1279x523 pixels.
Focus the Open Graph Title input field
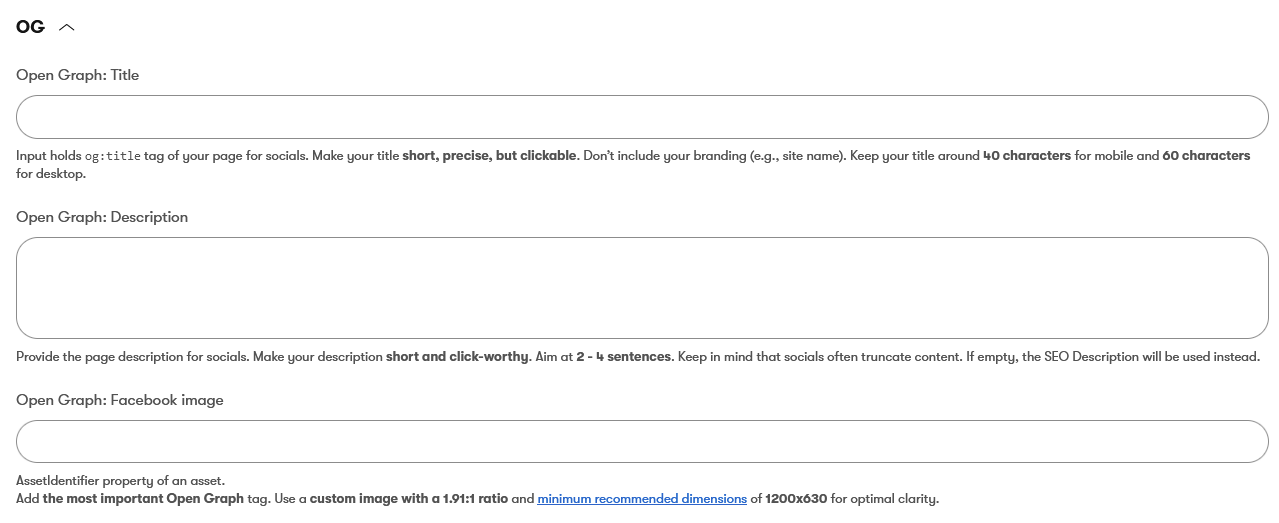[x=642, y=117]
